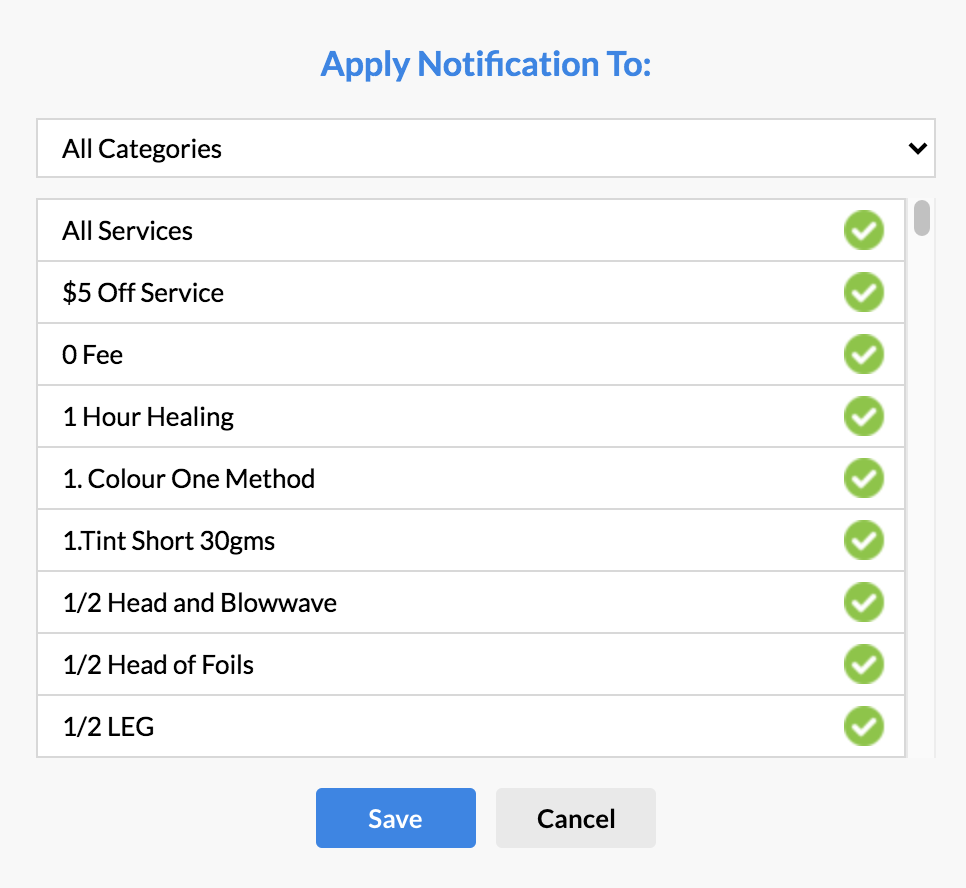
Task: Choose the 1 Hour Healing service name
Action: (148, 417)
